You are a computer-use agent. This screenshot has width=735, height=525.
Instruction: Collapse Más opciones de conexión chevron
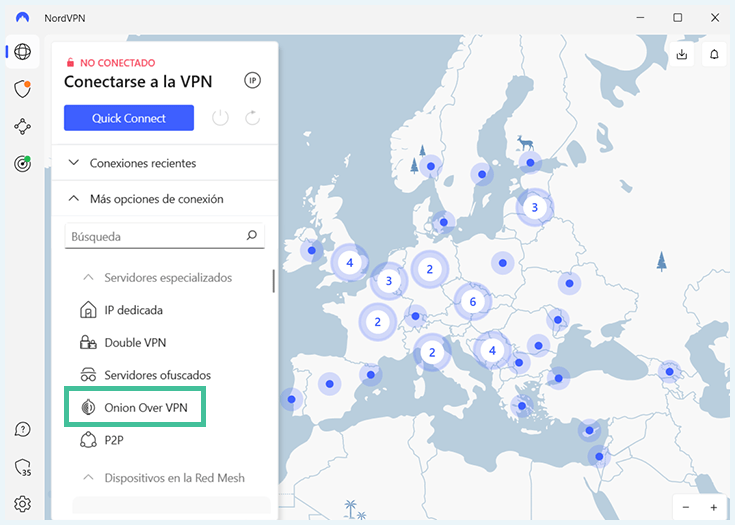tap(74, 198)
